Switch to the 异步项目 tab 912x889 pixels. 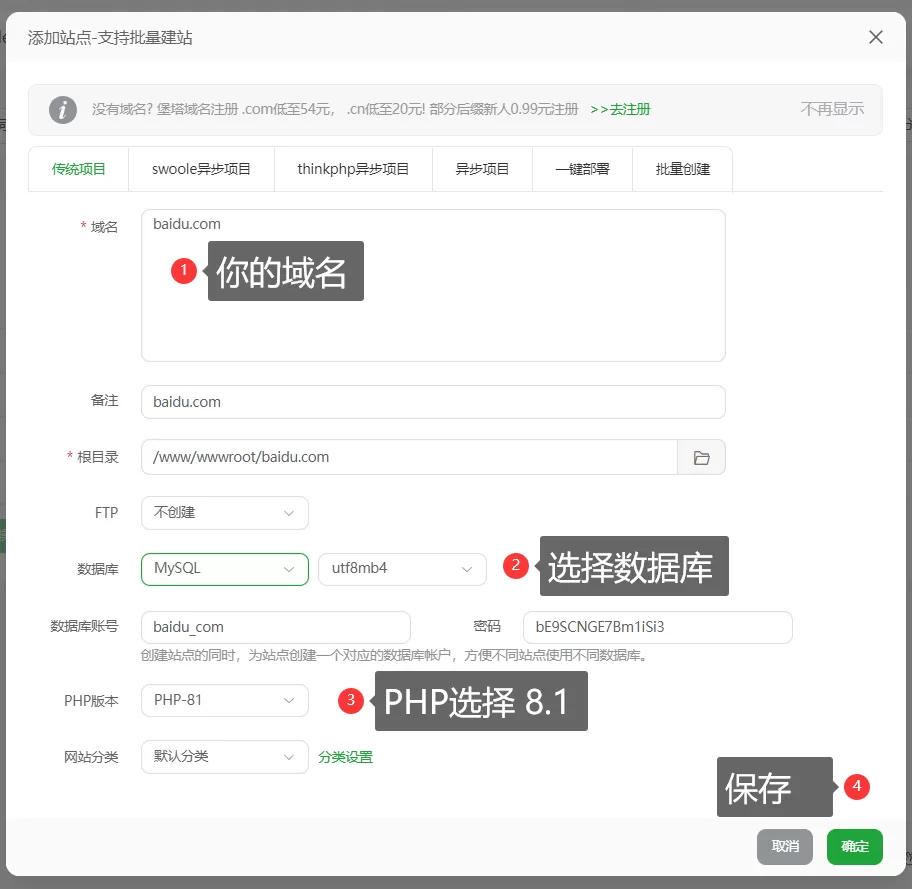tap(482, 168)
